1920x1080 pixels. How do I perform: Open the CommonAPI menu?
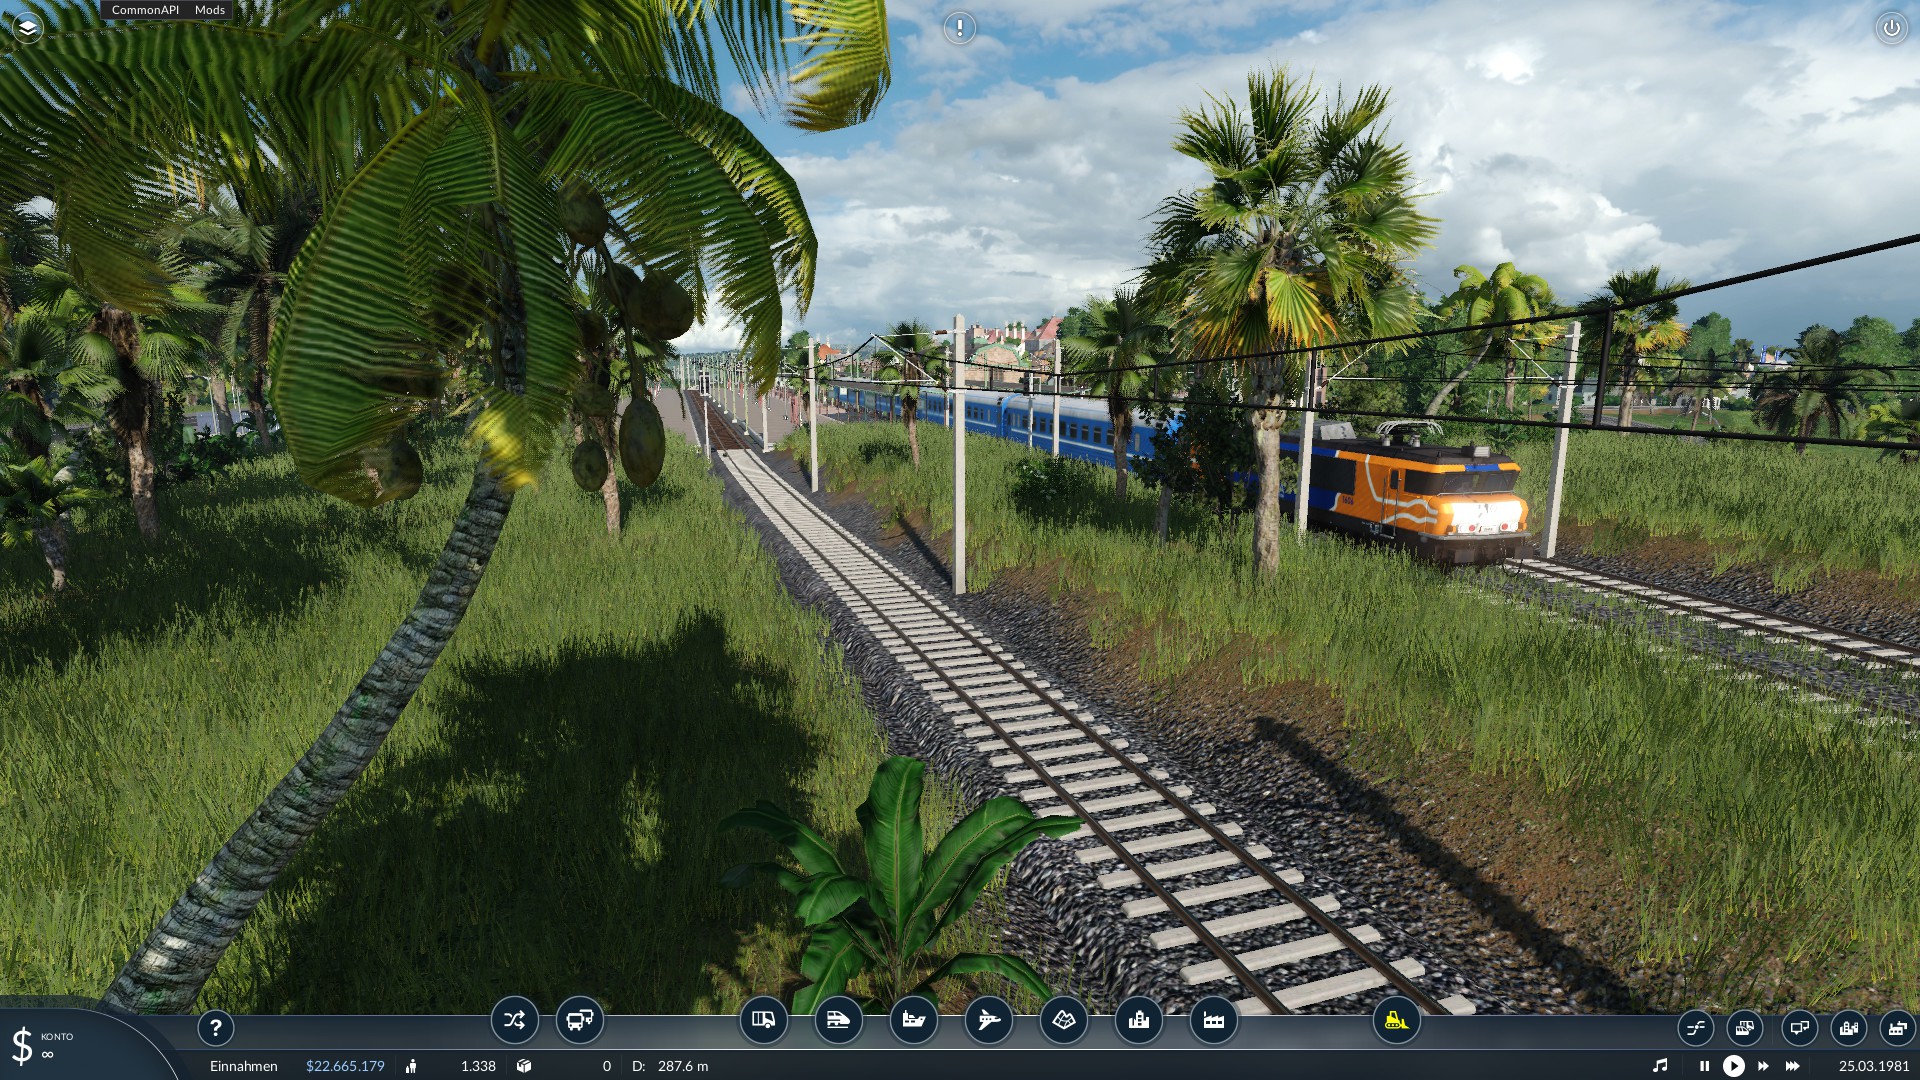point(145,10)
